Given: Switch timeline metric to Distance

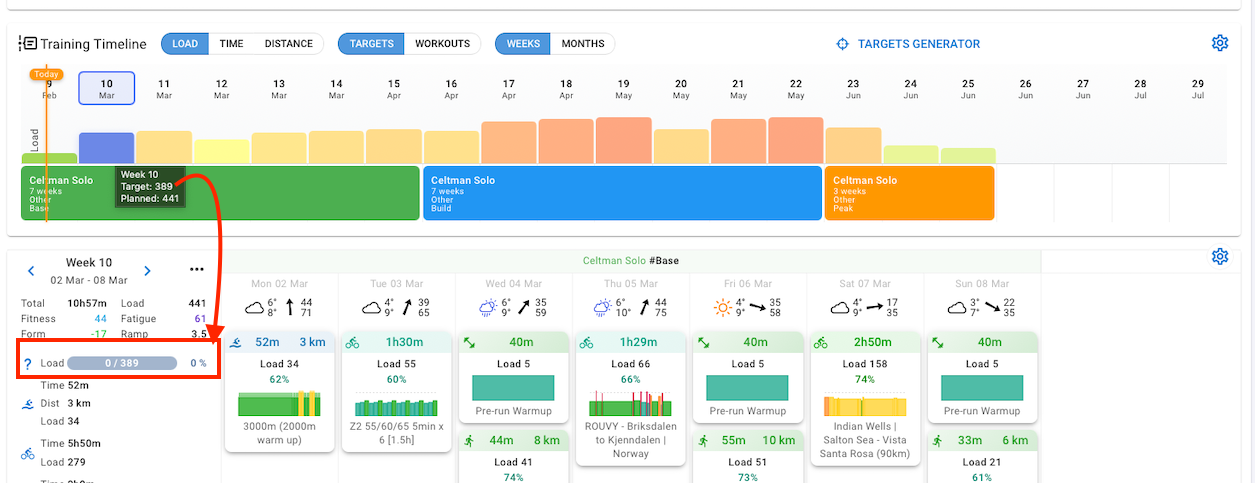Looking at the screenshot, I should (x=288, y=44).
